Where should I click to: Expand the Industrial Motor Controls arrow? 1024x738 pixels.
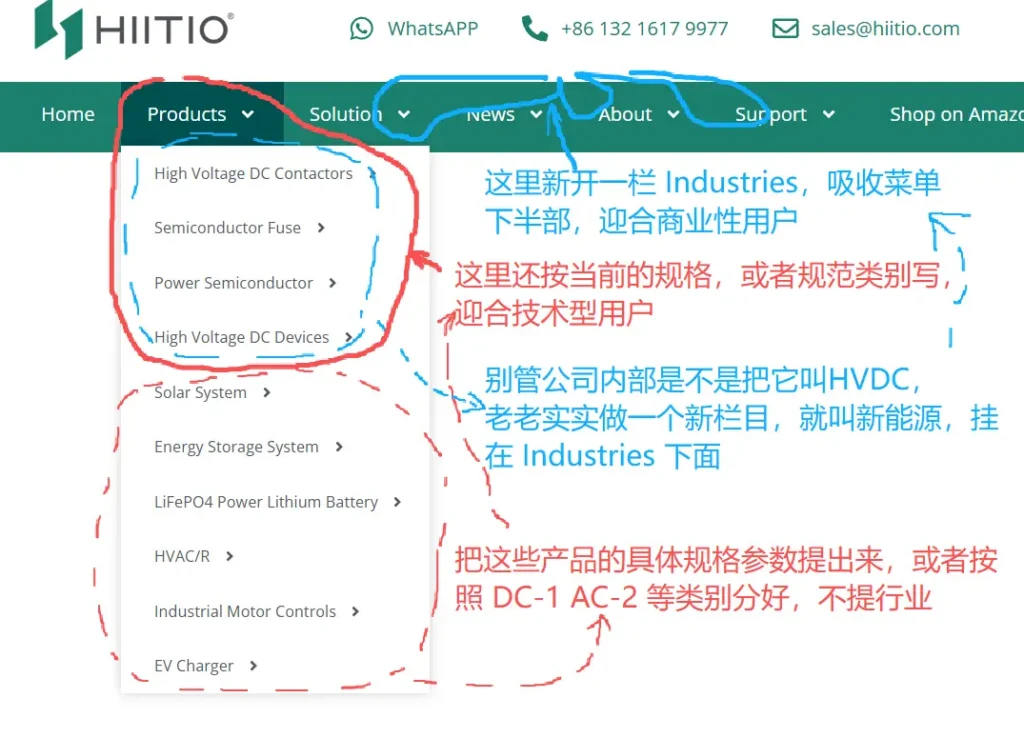355,611
